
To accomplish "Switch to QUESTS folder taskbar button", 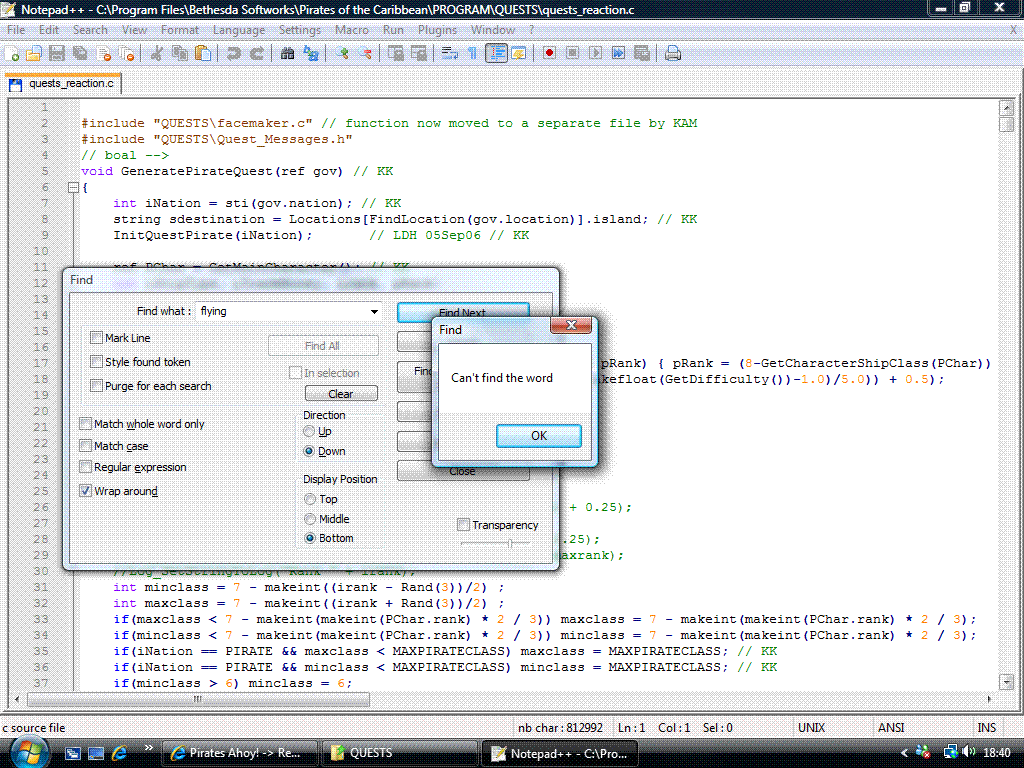I will click(x=398, y=753).
